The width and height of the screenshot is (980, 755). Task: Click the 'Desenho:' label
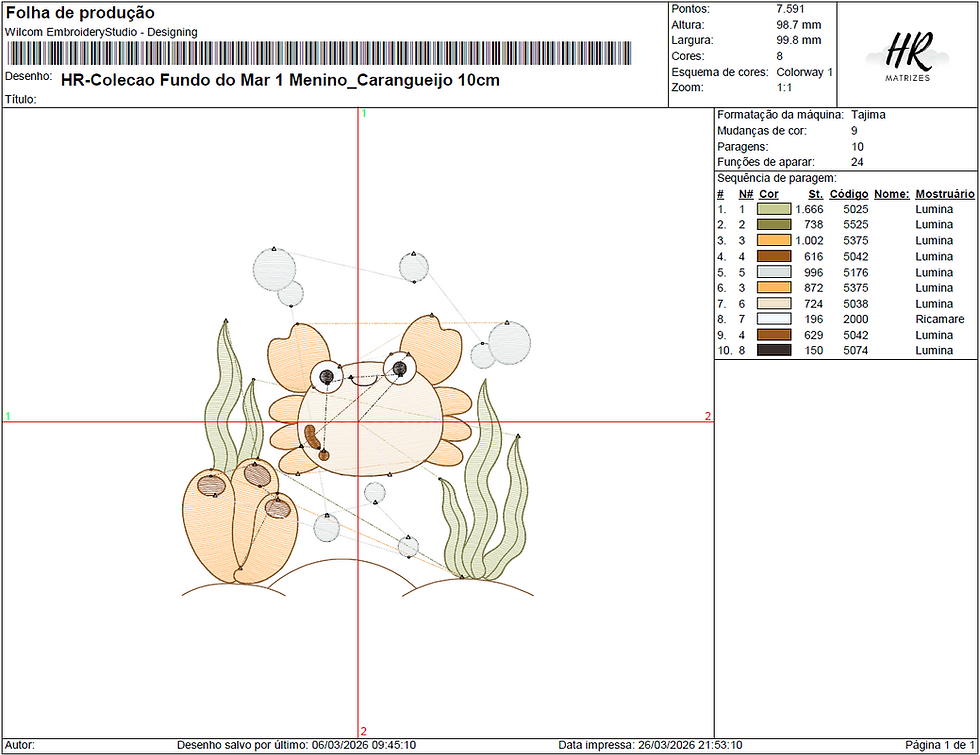[x=28, y=76]
